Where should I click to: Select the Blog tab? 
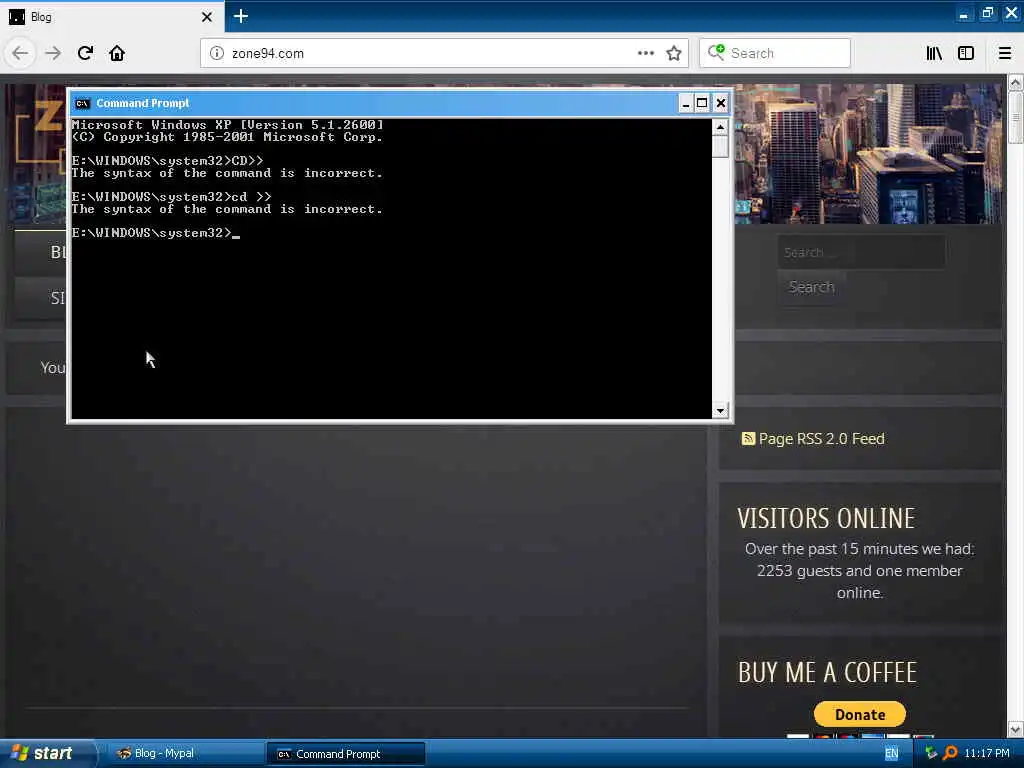(112, 17)
